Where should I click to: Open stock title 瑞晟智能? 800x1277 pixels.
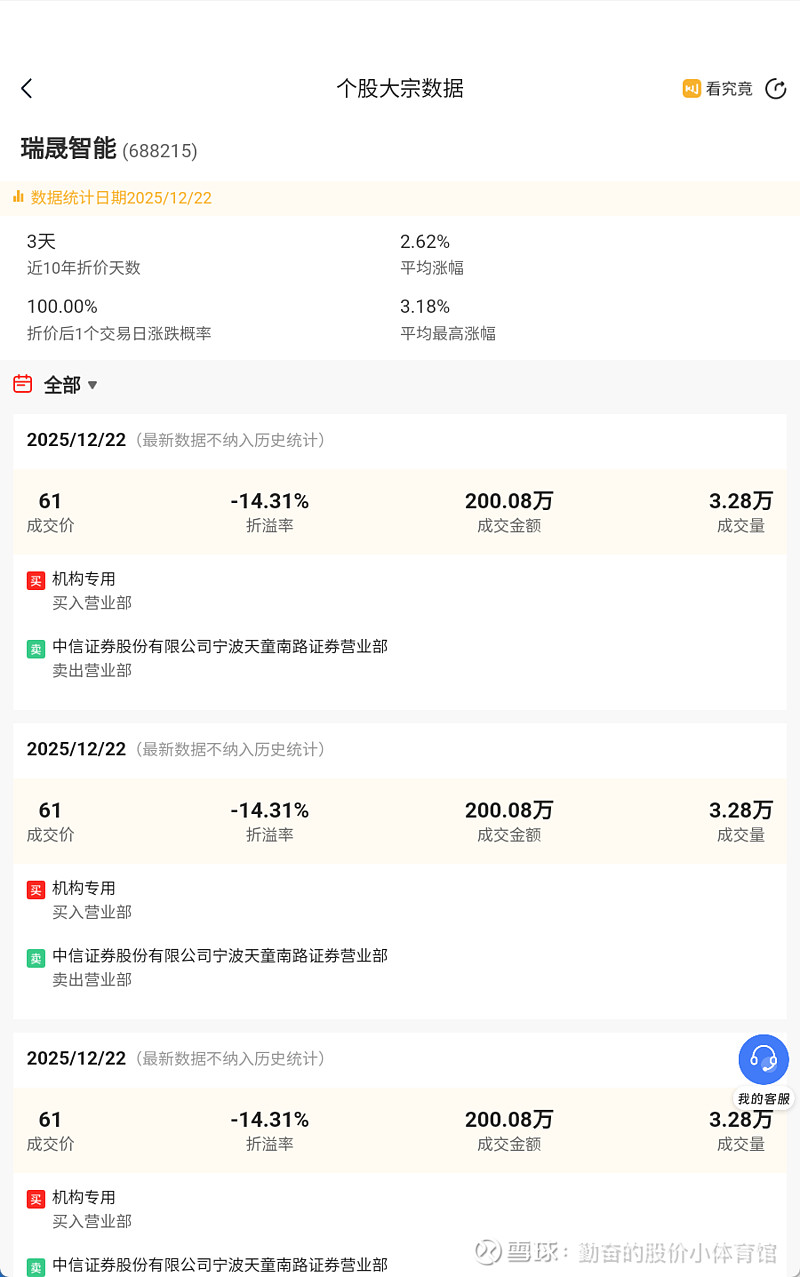click(x=69, y=149)
